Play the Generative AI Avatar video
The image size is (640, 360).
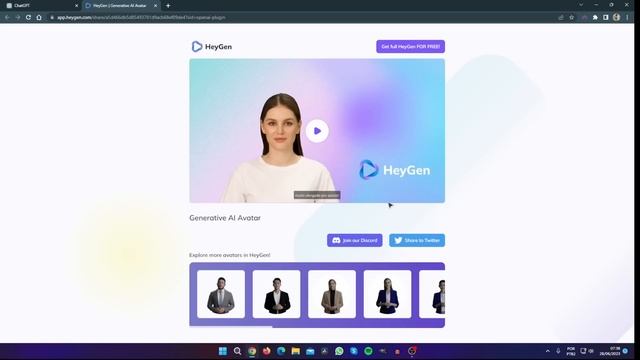(x=317, y=131)
